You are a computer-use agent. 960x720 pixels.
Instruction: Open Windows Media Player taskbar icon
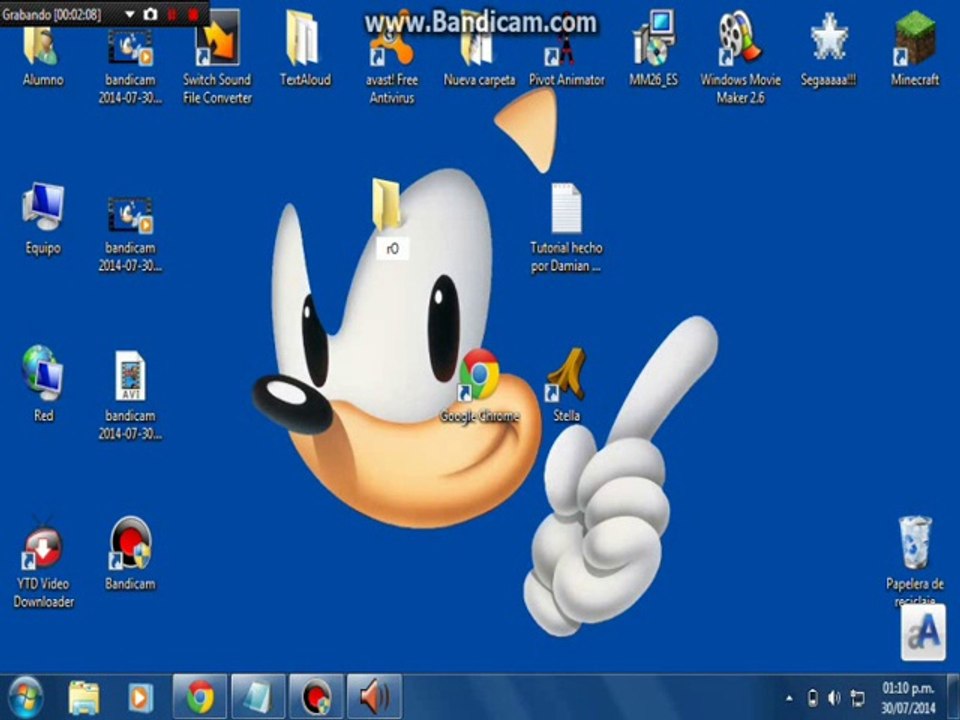pyautogui.click(x=140, y=697)
